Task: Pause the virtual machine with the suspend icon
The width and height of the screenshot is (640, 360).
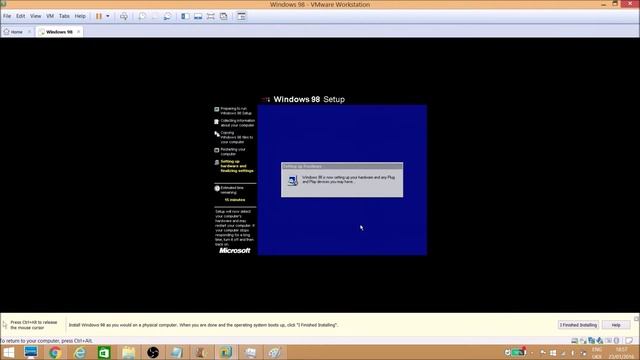Action: 99,16
